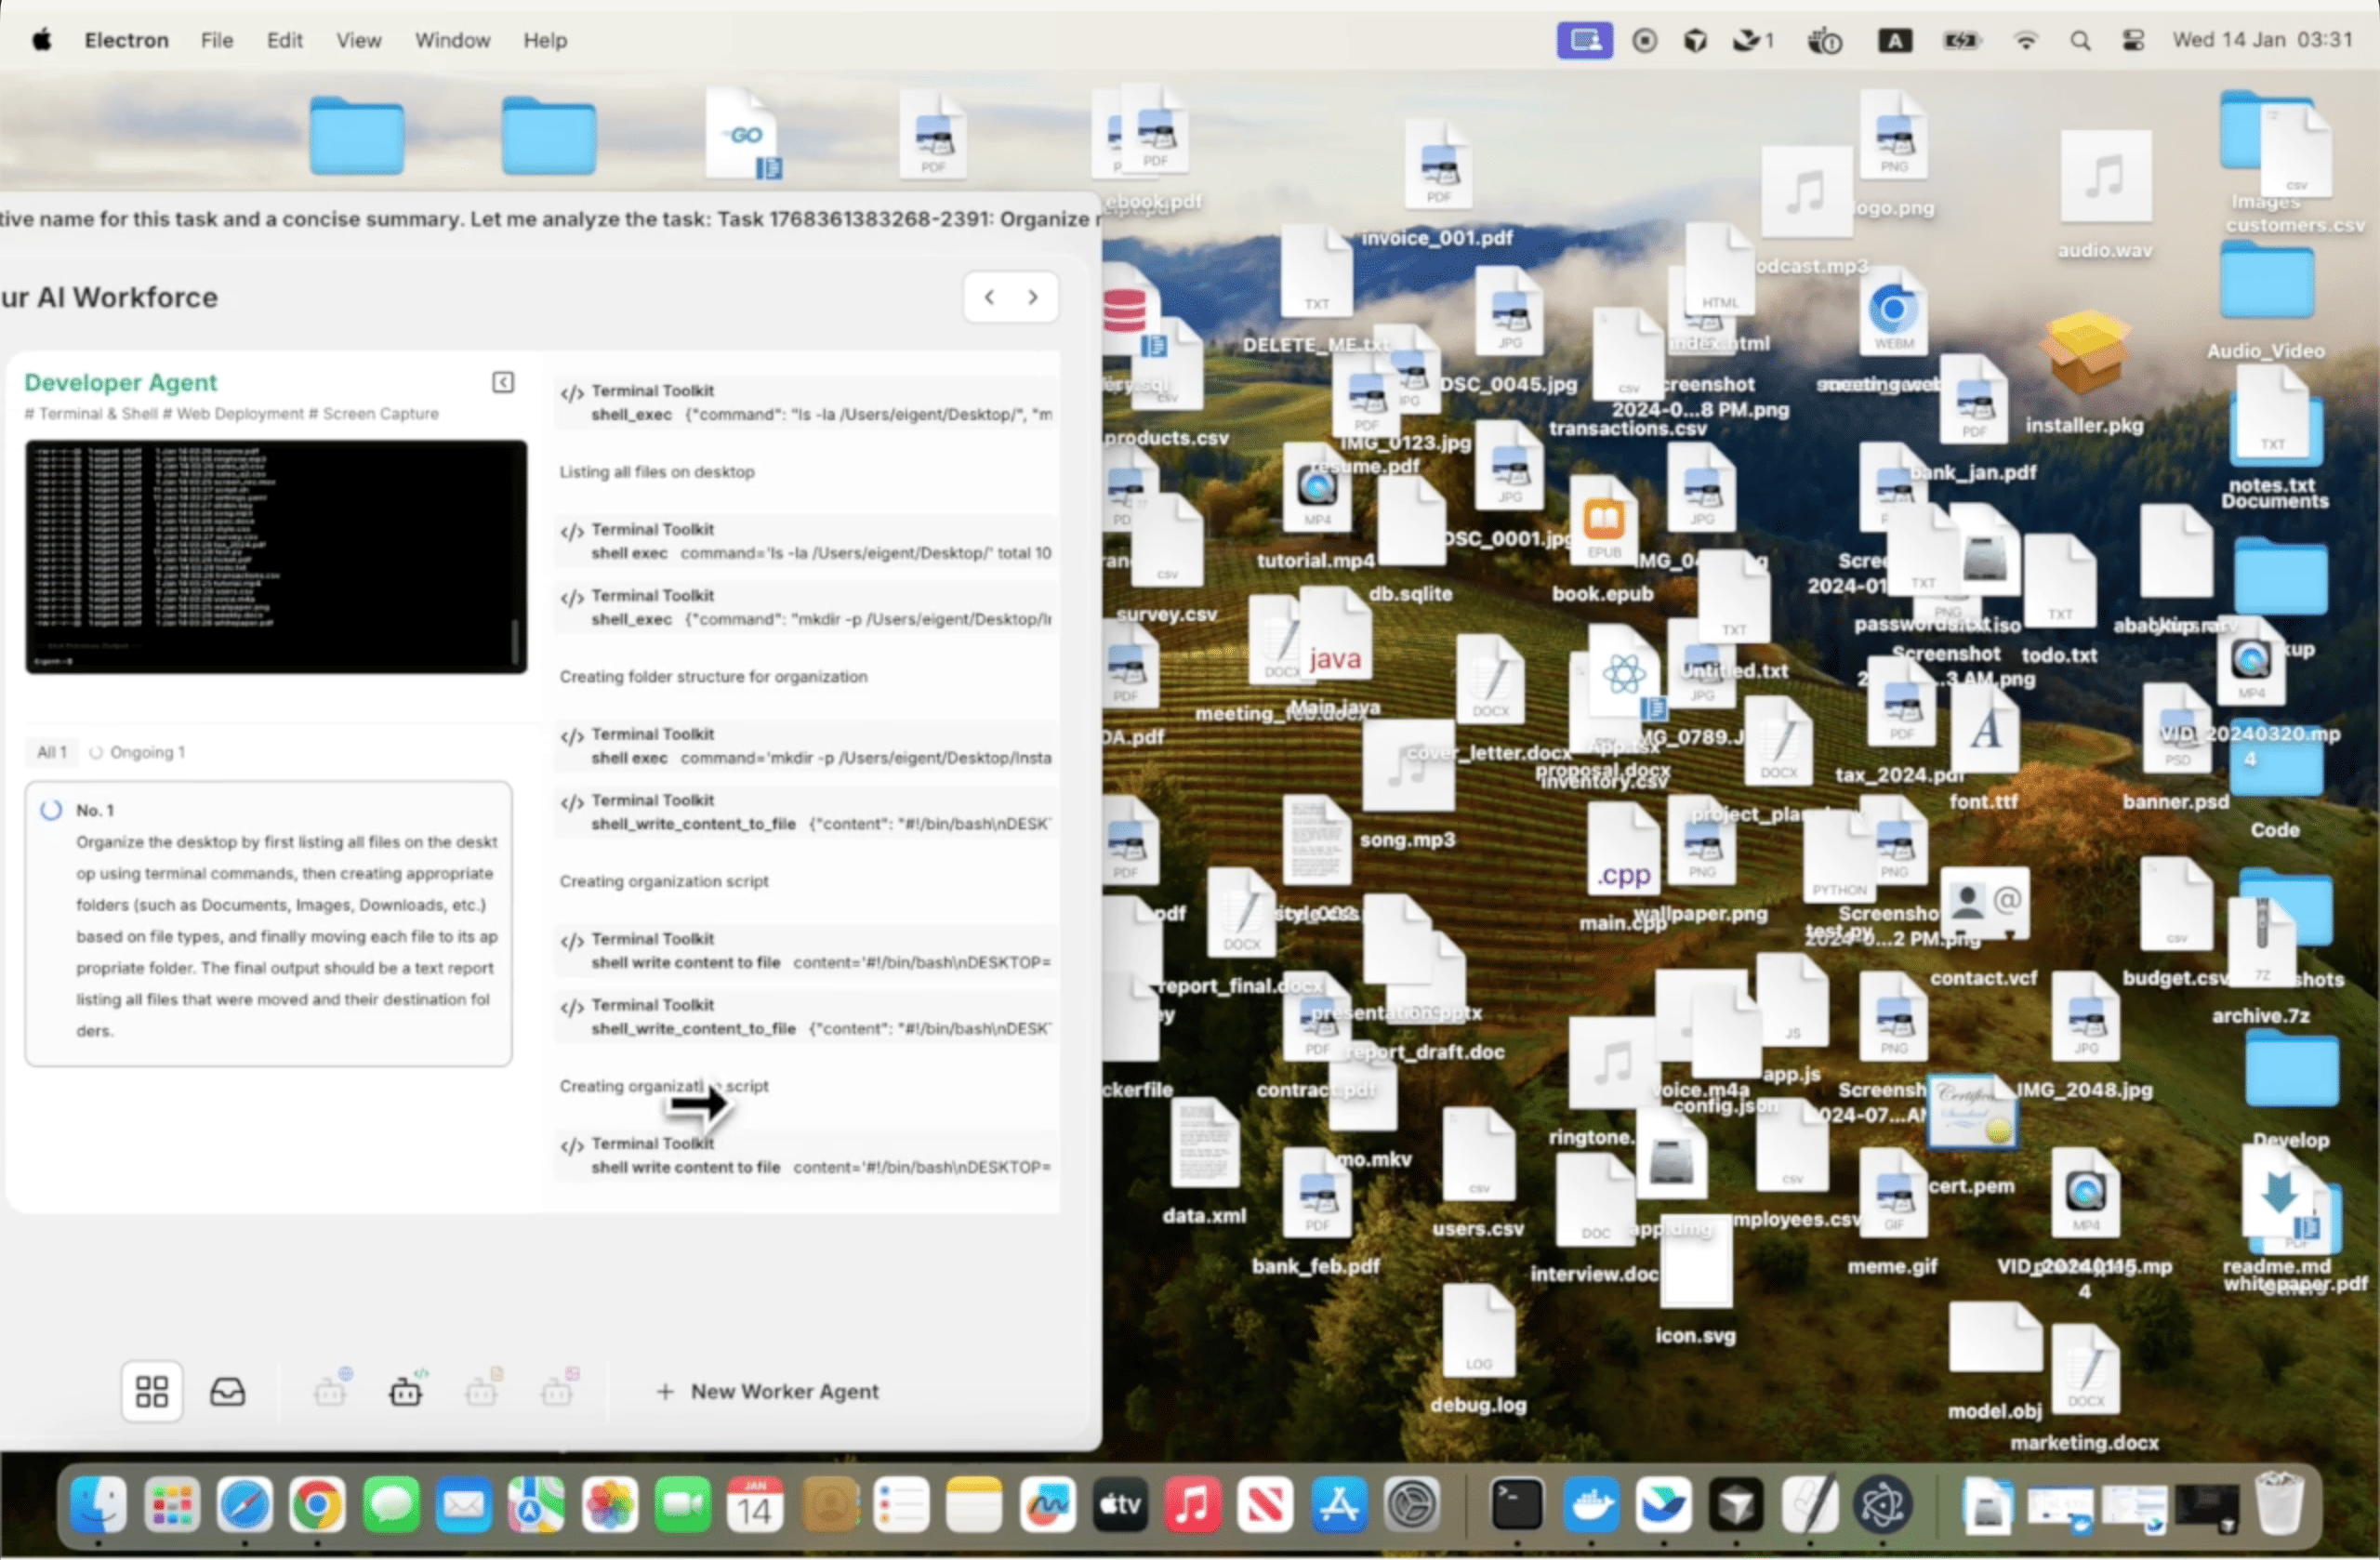Open Docker Desktop from the Dock
The width and height of the screenshot is (2380, 1560).
click(1591, 1504)
